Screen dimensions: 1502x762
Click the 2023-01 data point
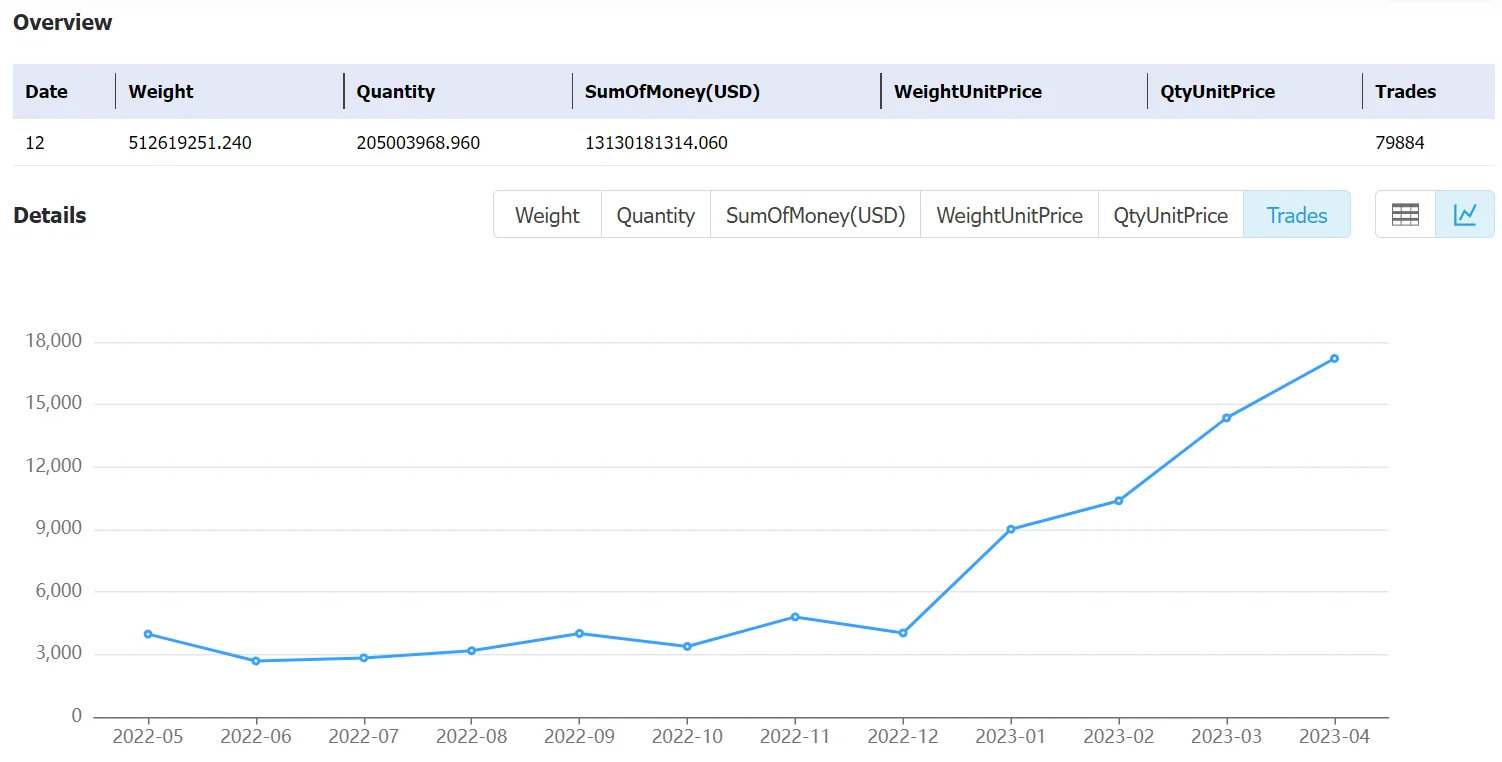1011,529
